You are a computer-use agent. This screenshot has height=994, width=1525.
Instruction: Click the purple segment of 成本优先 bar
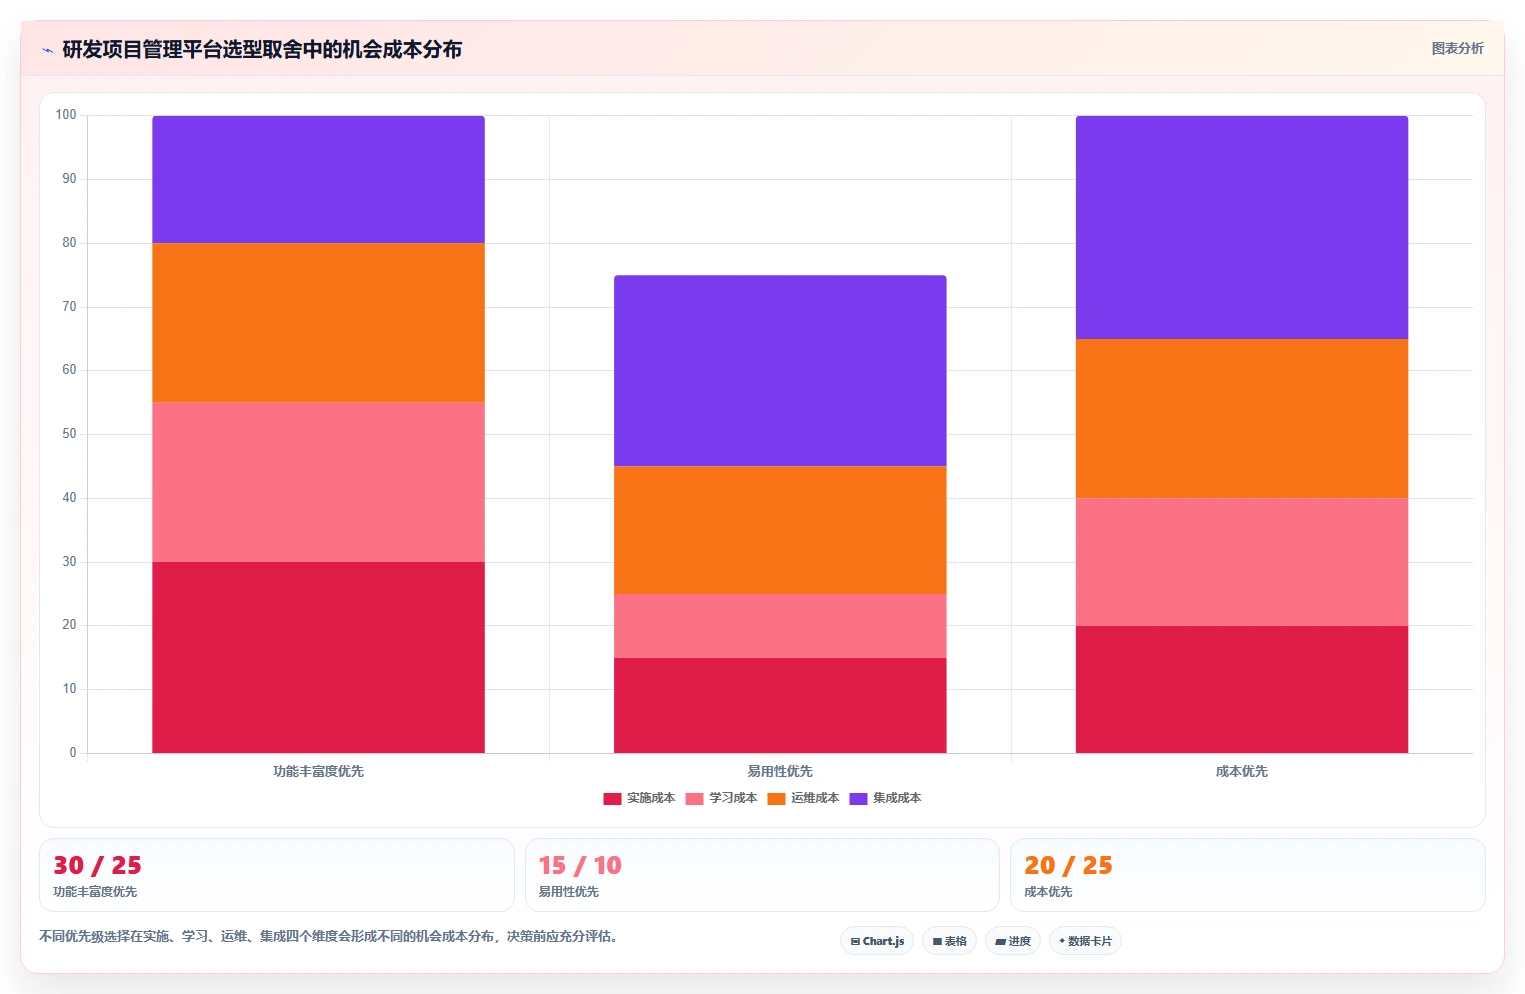[1242, 227]
